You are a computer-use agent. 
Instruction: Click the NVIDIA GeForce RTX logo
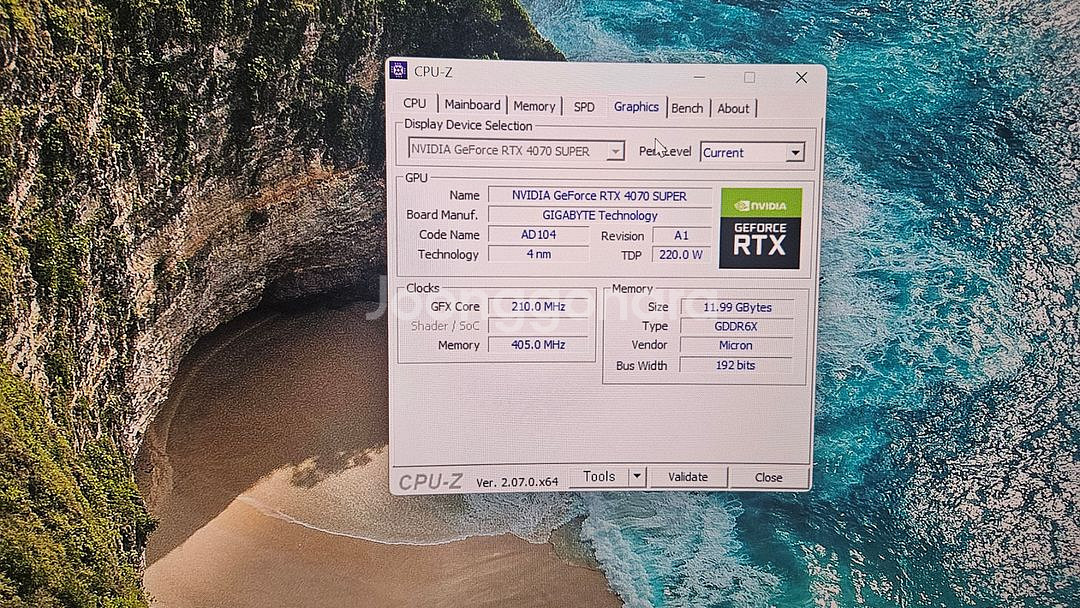[760, 228]
